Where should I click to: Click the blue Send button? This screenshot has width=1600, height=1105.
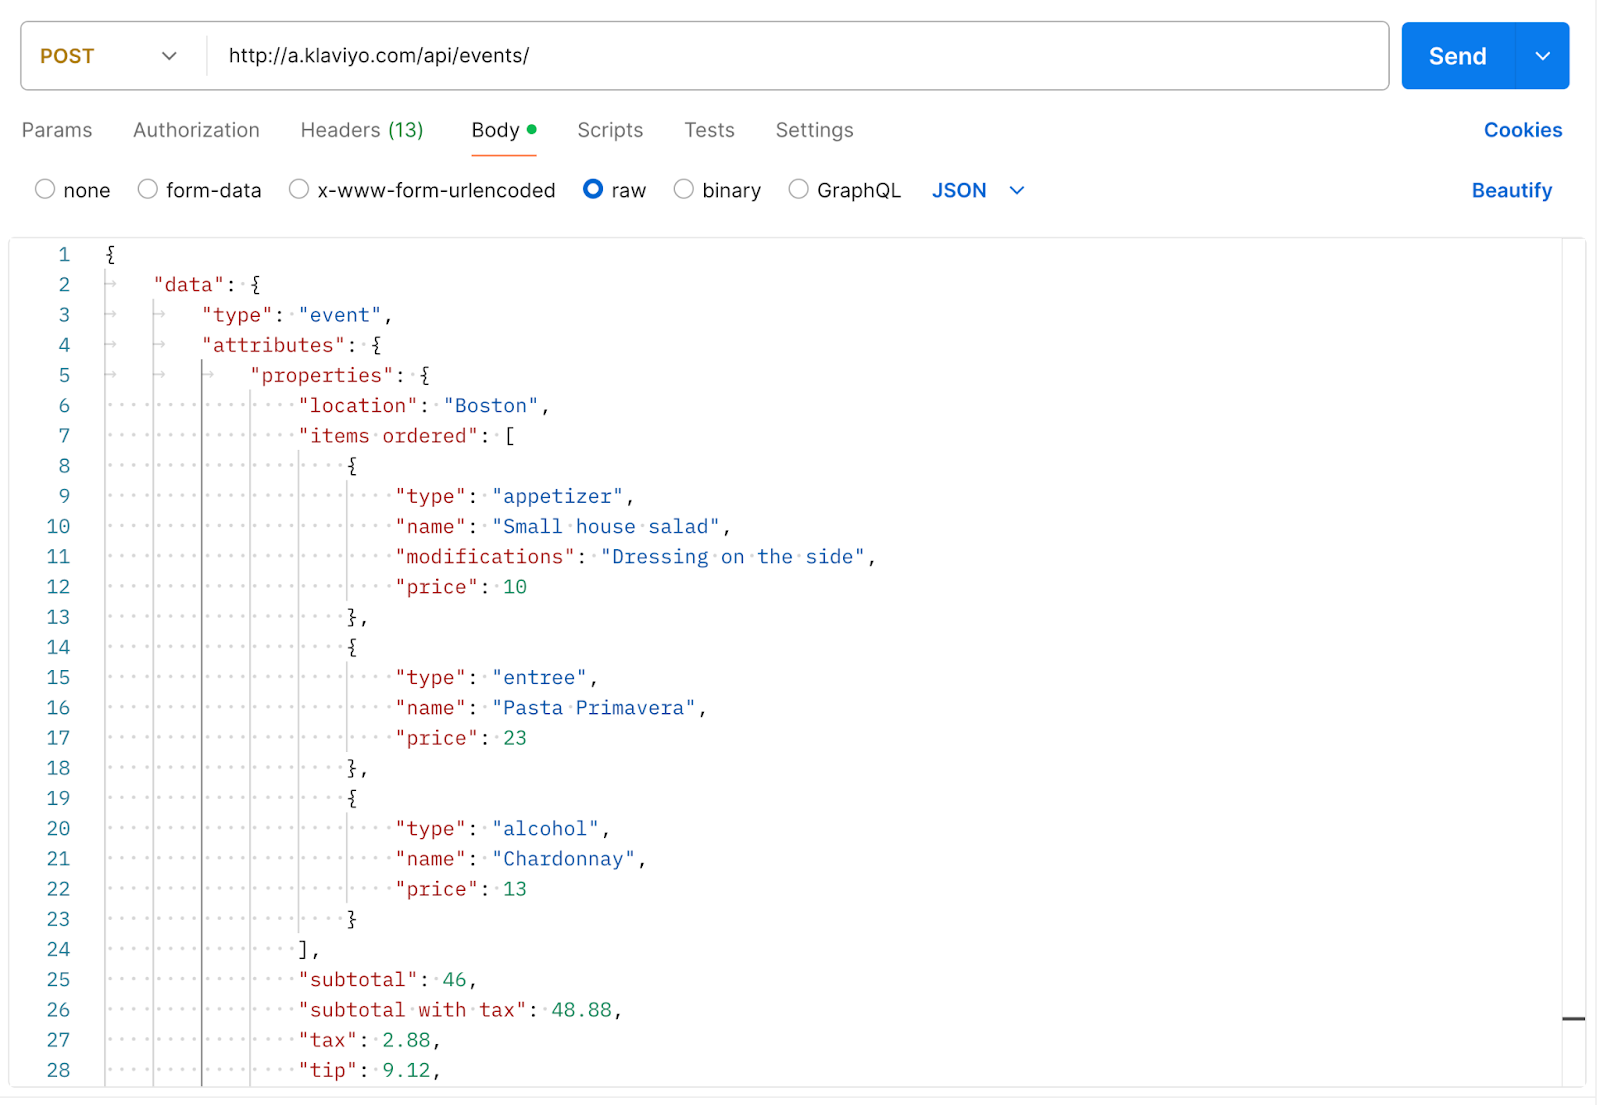[1458, 56]
